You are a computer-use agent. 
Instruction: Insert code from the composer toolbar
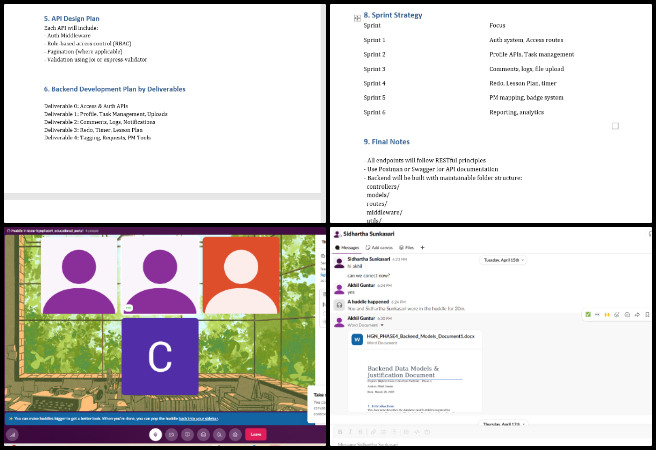point(416,432)
